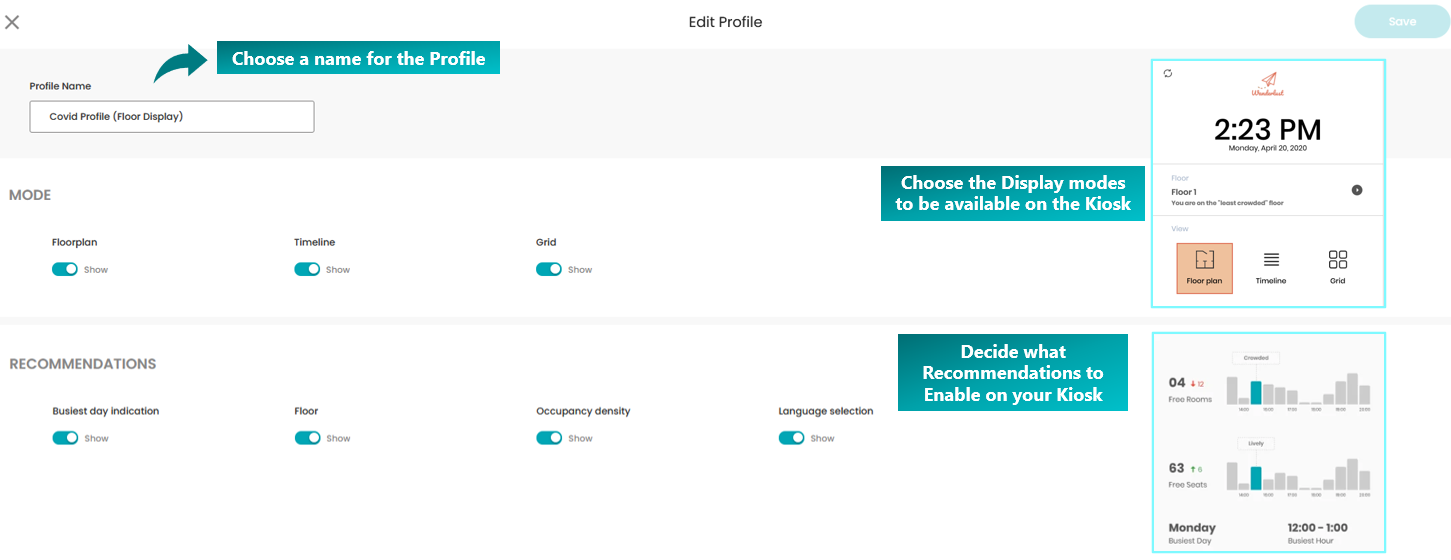
Task: Click the Wanderlust paper plane logo
Action: [1268, 84]
